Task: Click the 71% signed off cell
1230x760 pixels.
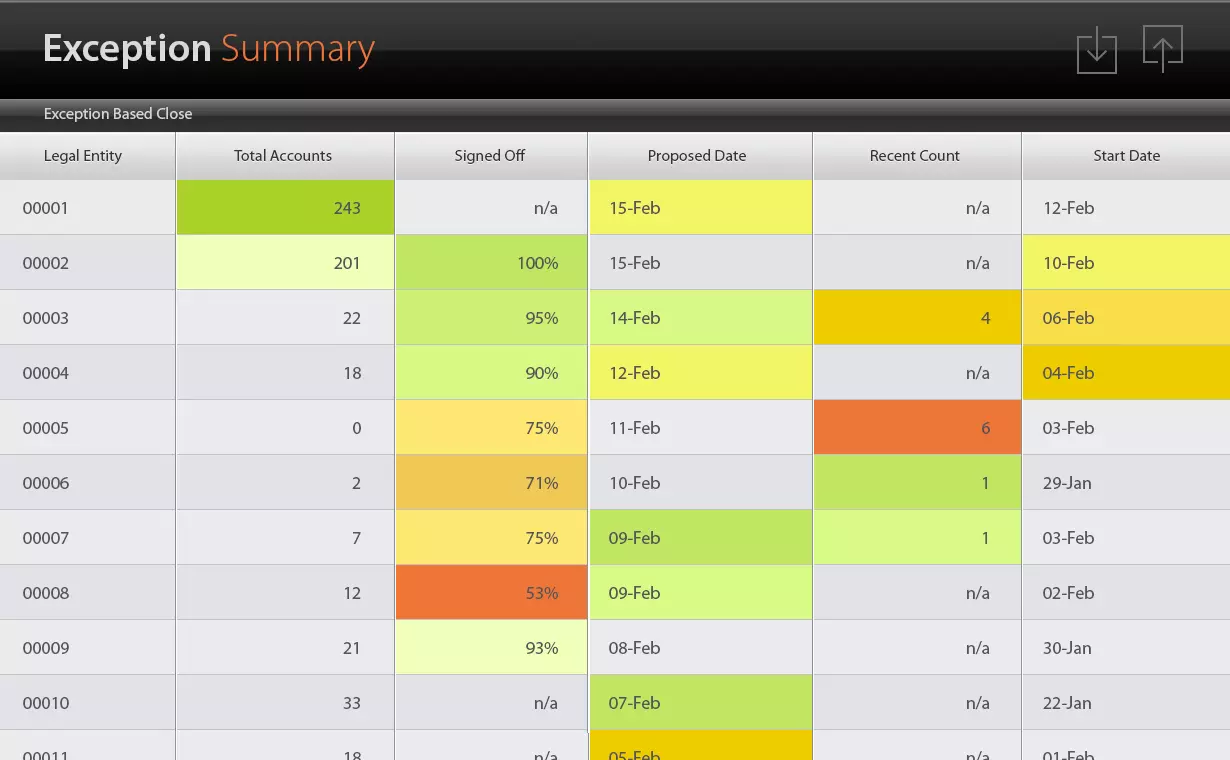Action: pyautogui.click(x=491, y=483)
